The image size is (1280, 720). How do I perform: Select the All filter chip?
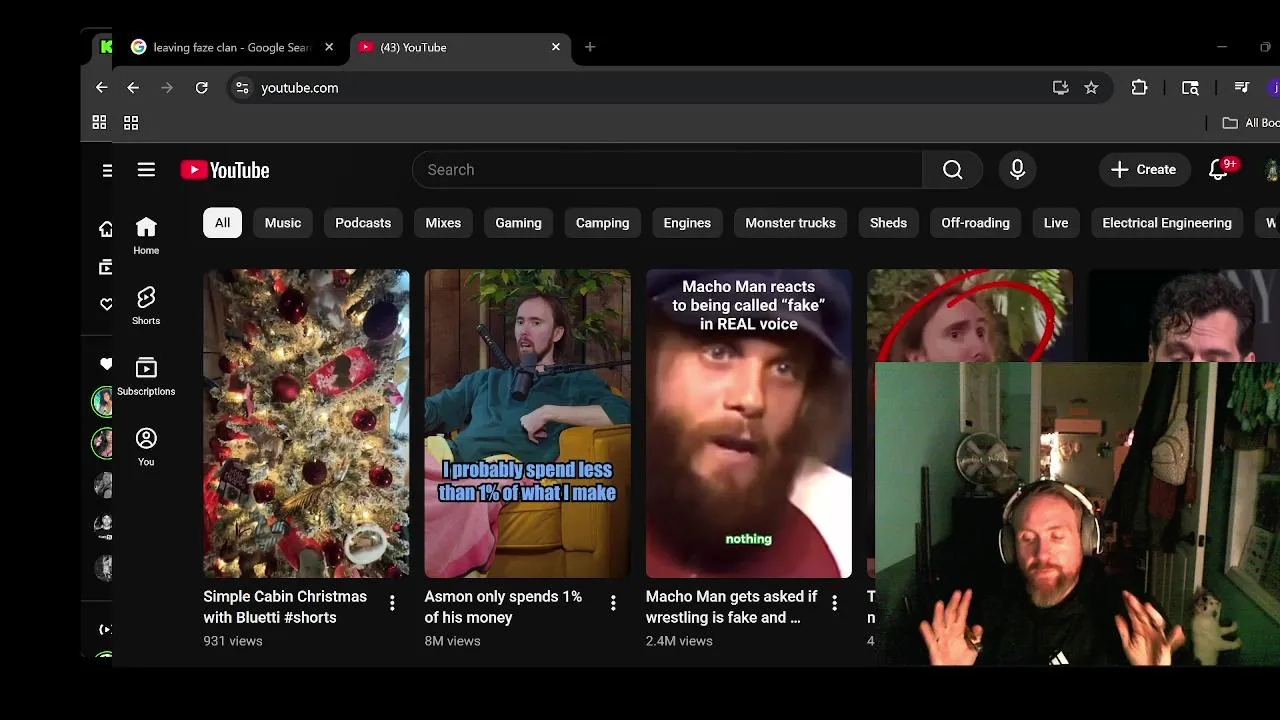222,223
